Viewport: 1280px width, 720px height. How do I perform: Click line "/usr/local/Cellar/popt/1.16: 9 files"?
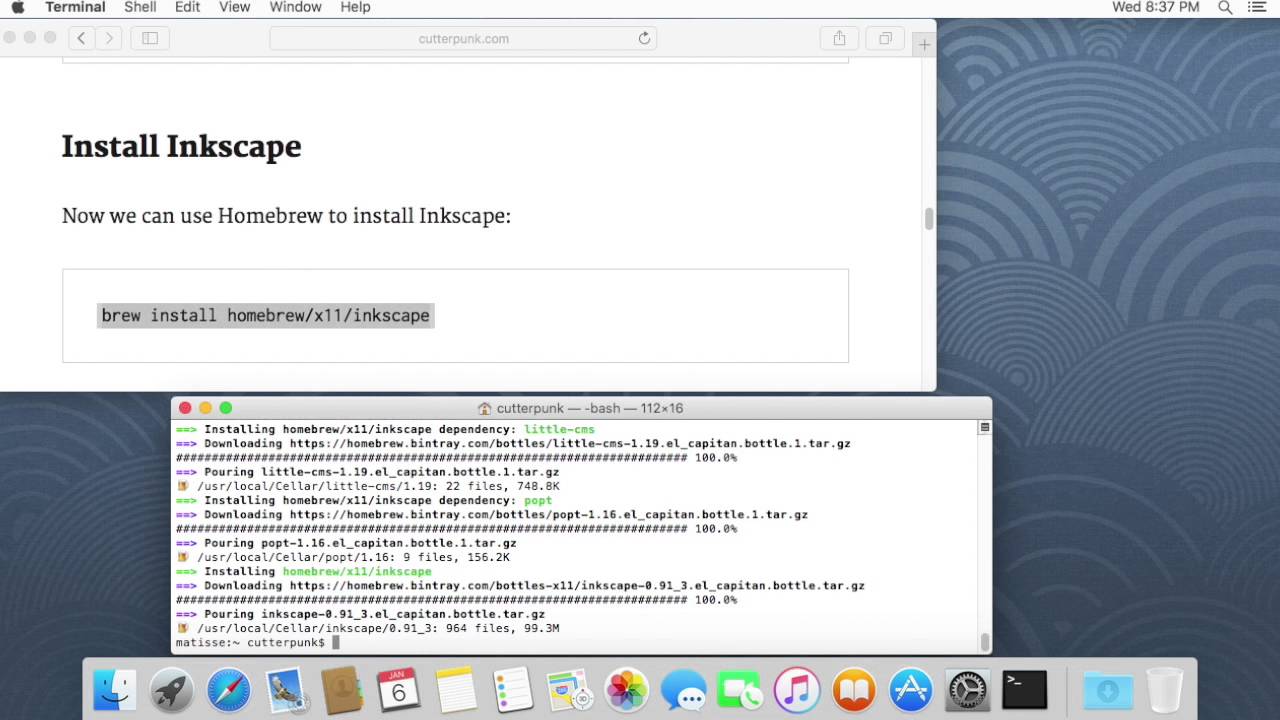(x=353, y=557)
